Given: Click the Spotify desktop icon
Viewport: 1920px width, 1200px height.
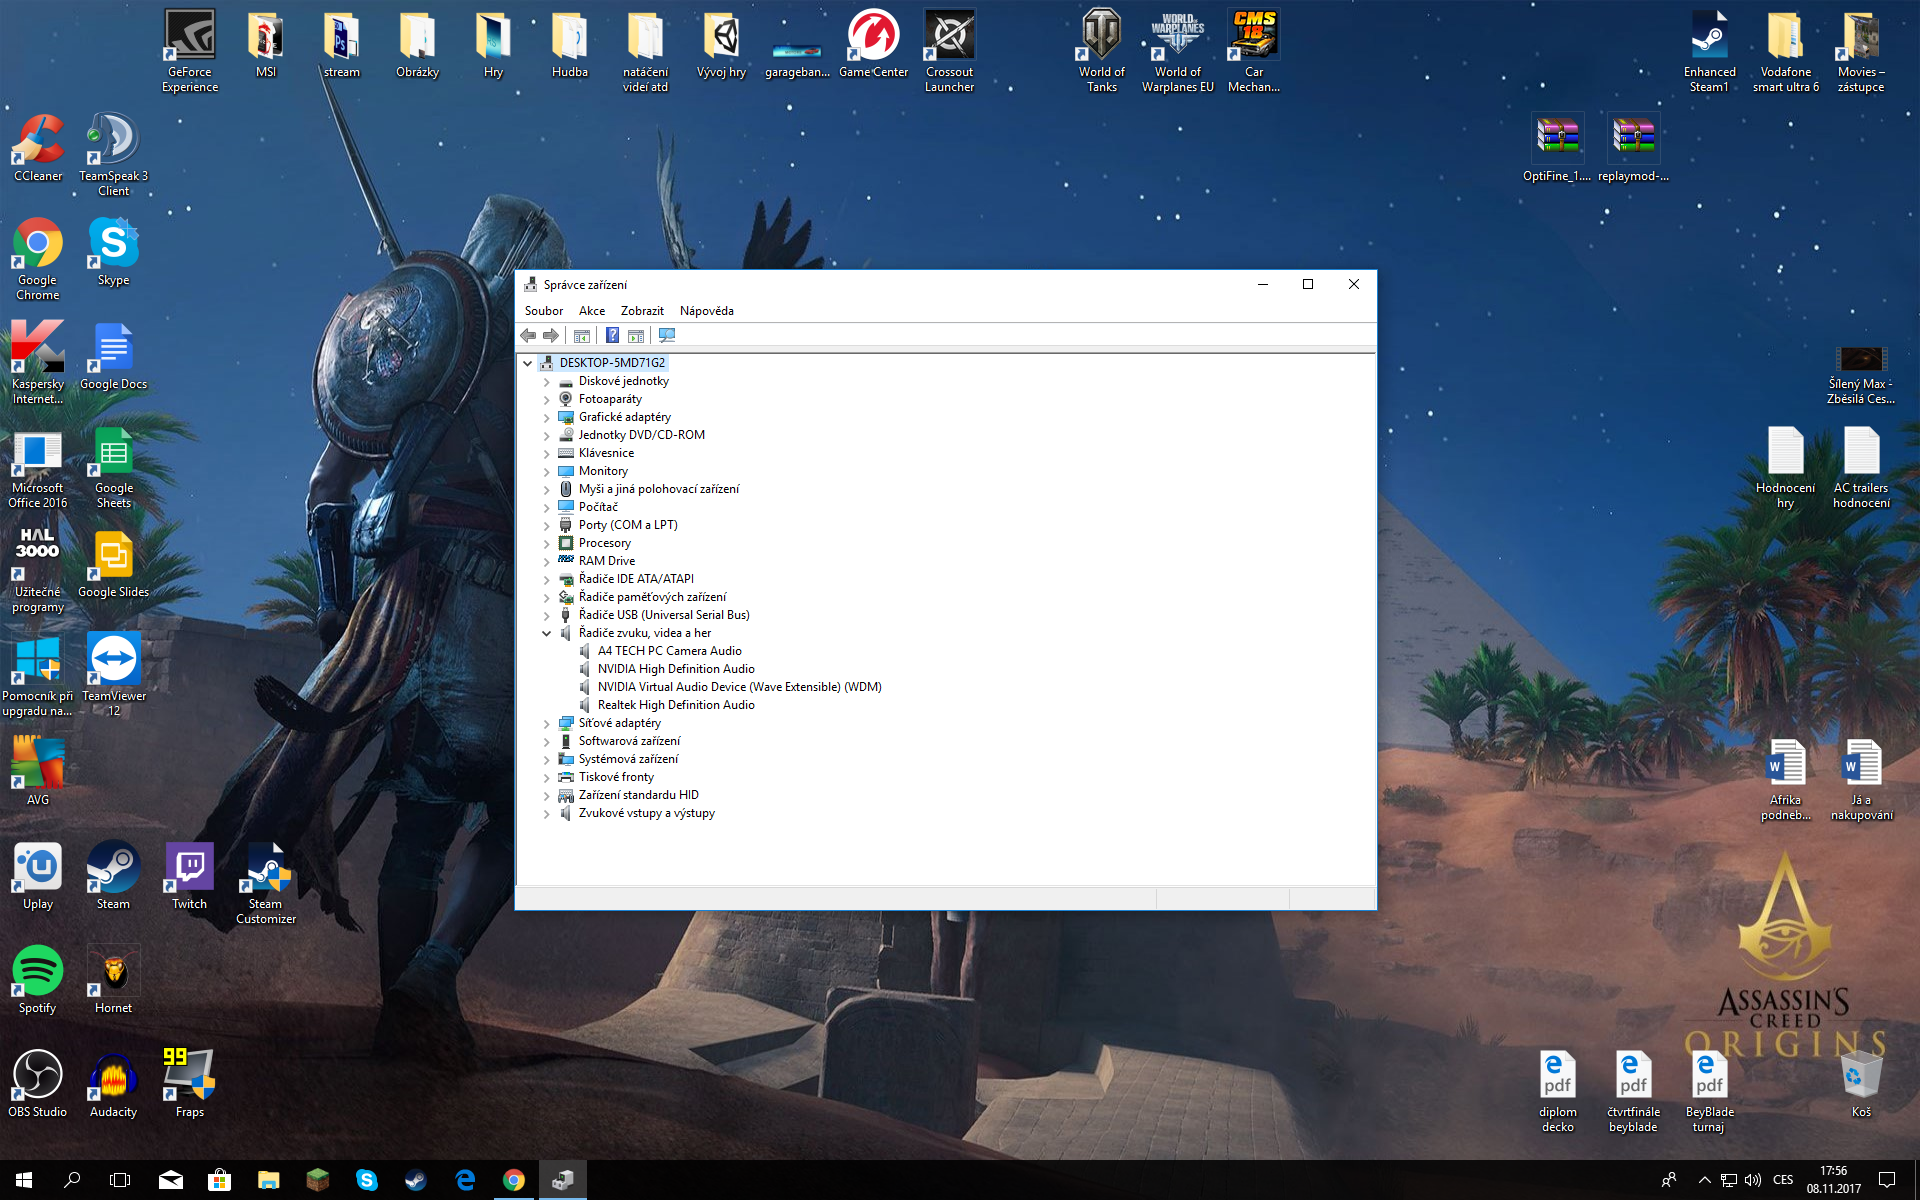Looking at the screenshot, I should [38, 980].
